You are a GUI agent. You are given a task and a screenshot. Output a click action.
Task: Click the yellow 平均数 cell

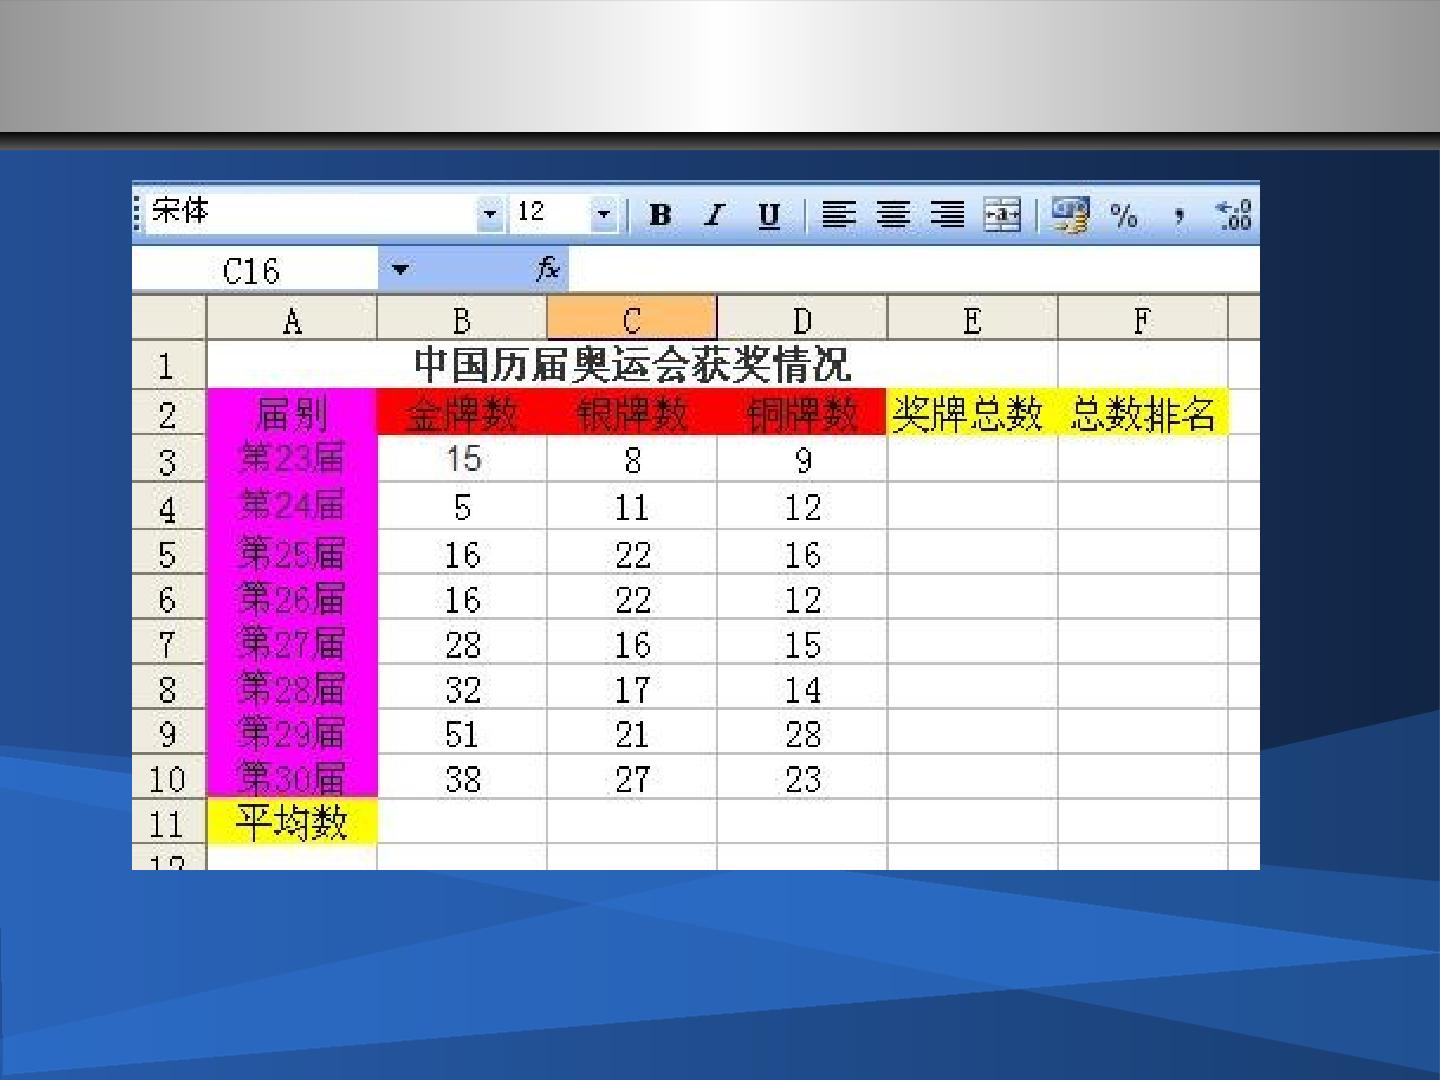[x=292, y=822]
